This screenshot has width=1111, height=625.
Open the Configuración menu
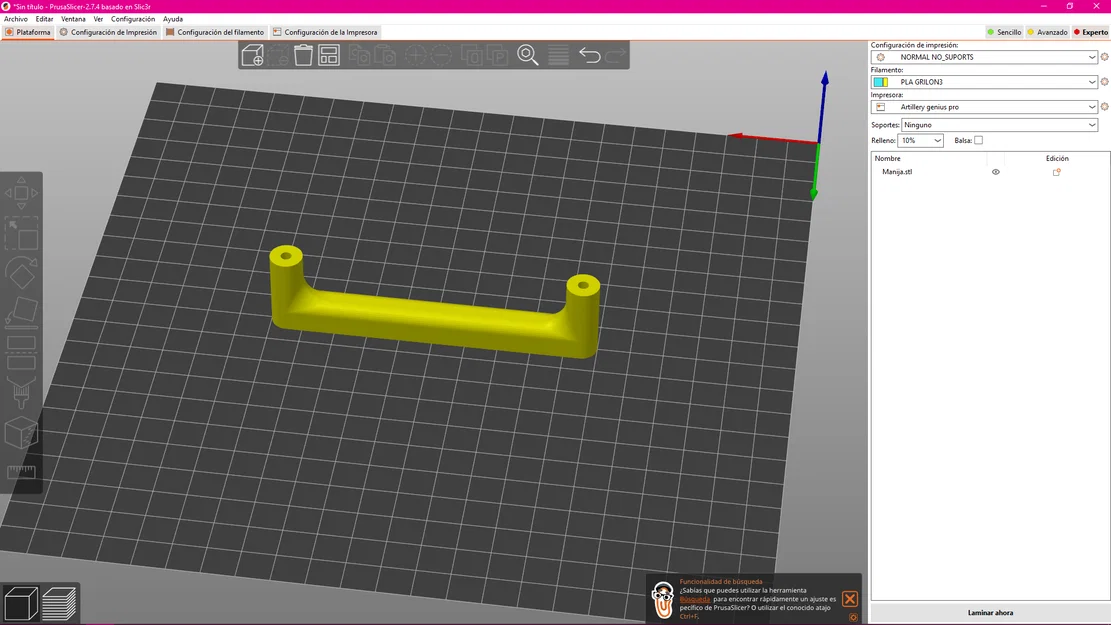coord(132,19)
